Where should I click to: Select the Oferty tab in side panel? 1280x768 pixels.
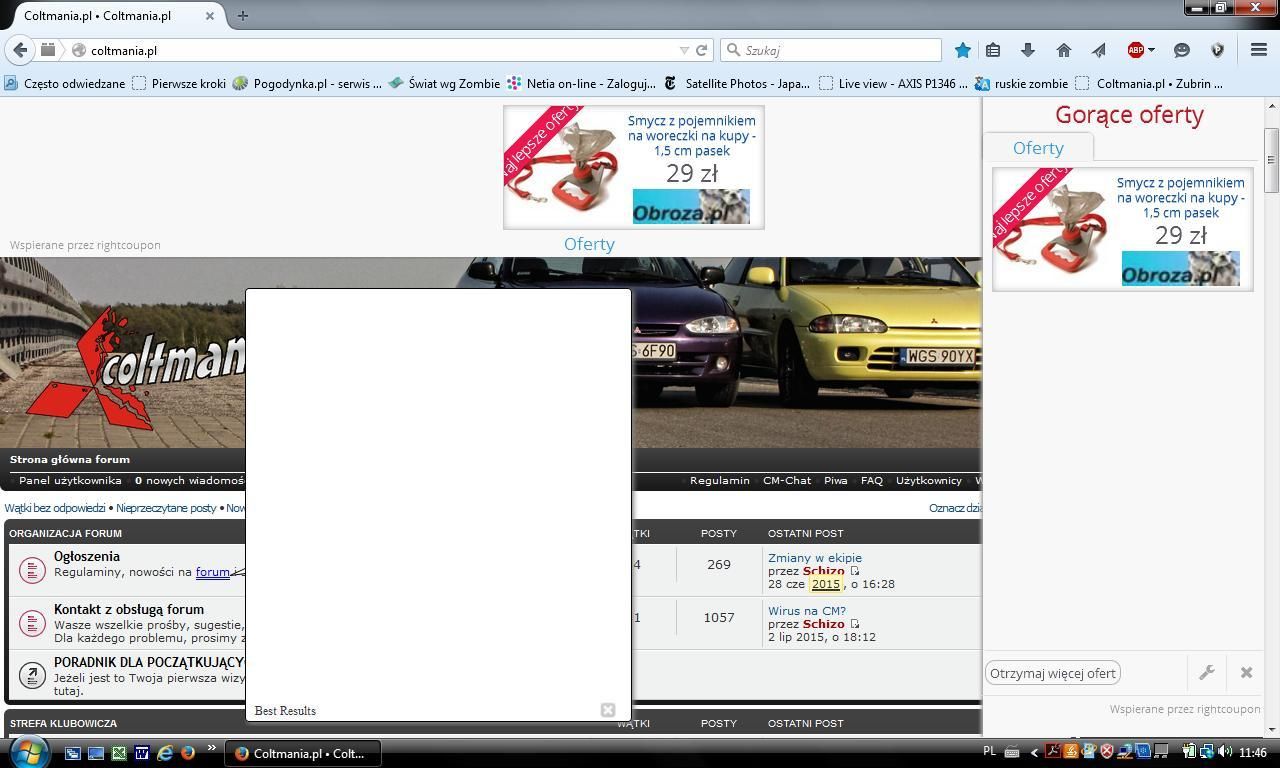pyautogui.click(x=1038, y=148)
